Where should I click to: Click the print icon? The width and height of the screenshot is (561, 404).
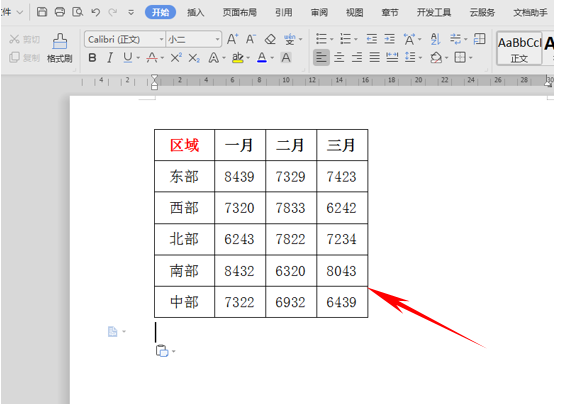pyautogui.click(x=60, y=12)
